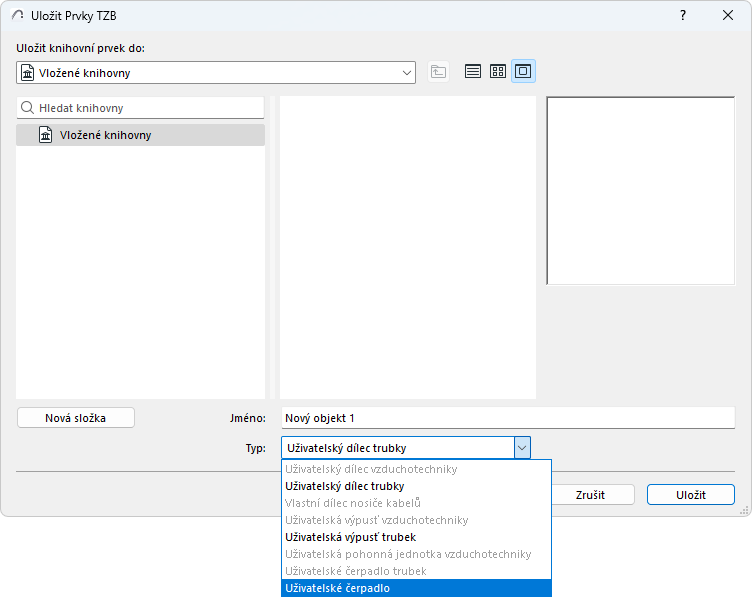
Task: Click the Typ combo box showing Uživatelský dílec trubky
Action: [x=406, y=448]
